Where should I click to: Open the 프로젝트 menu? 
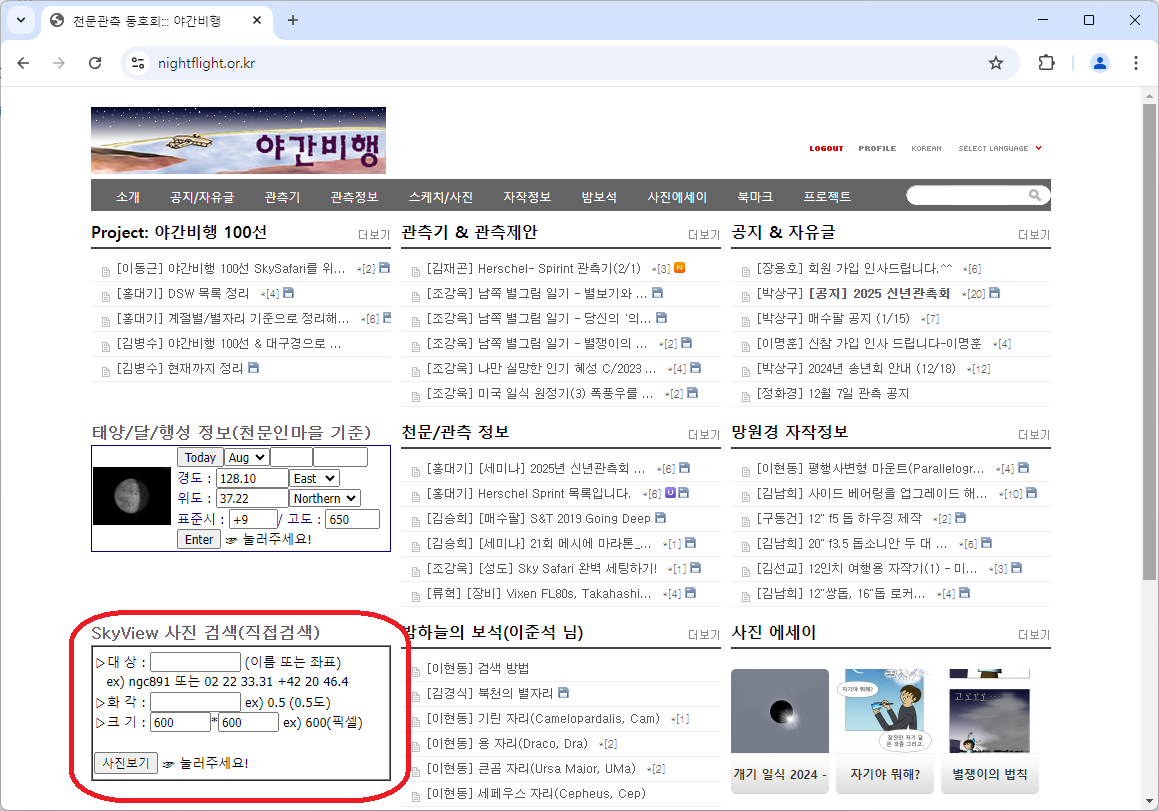tap(827, 197)
